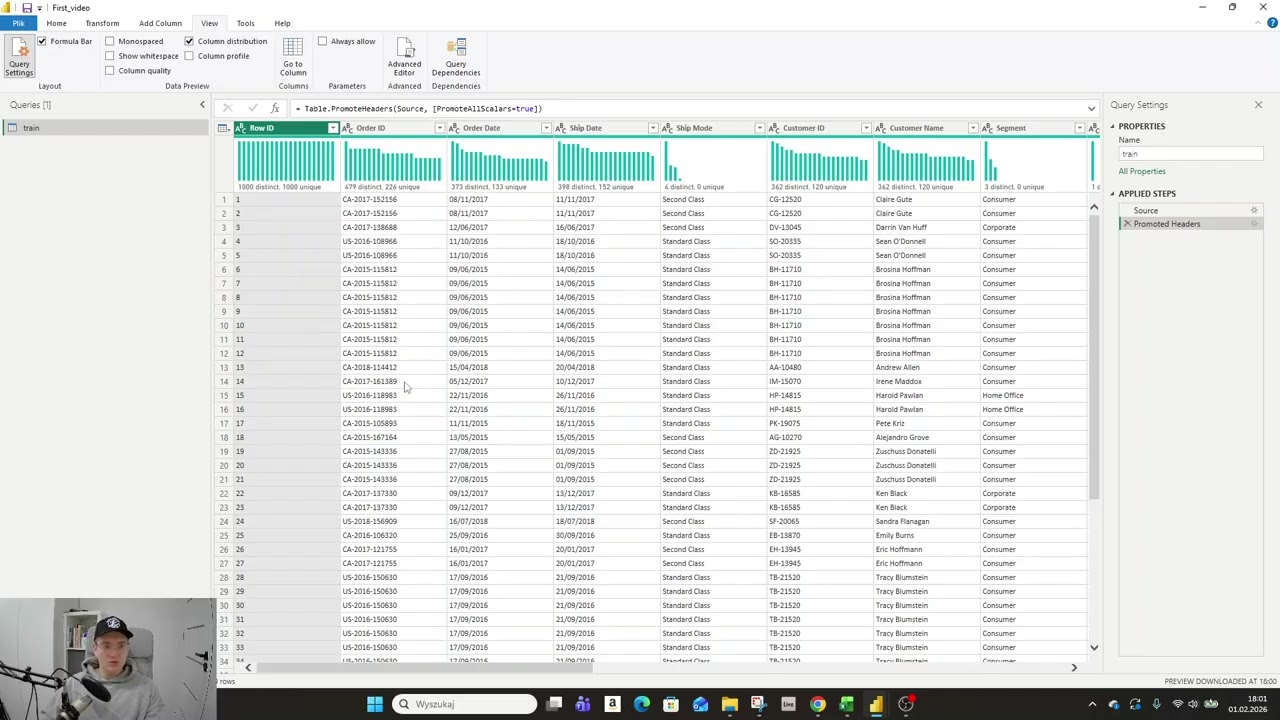Collapse the APPLIED STEPS section
The height and width of the screenshot is (720, 1280).
pyautogui.click(x=1112, y=194)
